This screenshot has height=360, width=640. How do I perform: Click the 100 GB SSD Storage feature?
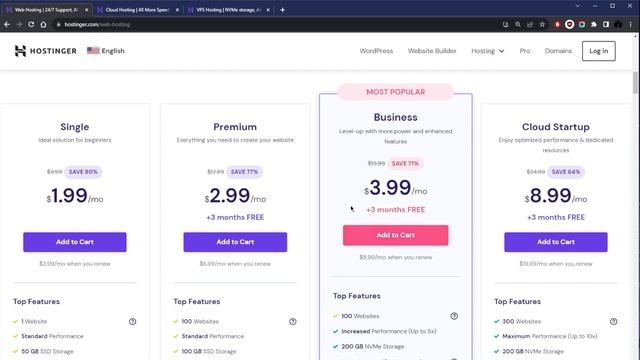pos(209,351)
